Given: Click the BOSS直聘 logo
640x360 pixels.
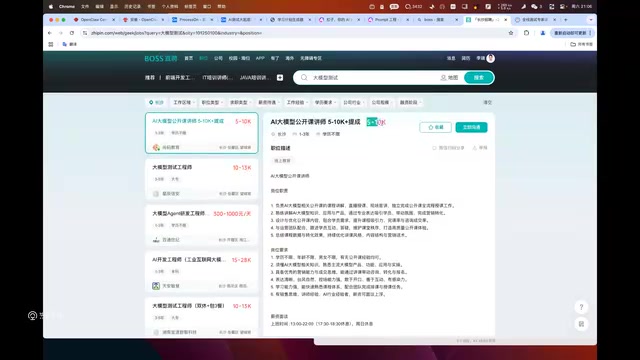Looking at the screenshot, I should click(161, 58).
